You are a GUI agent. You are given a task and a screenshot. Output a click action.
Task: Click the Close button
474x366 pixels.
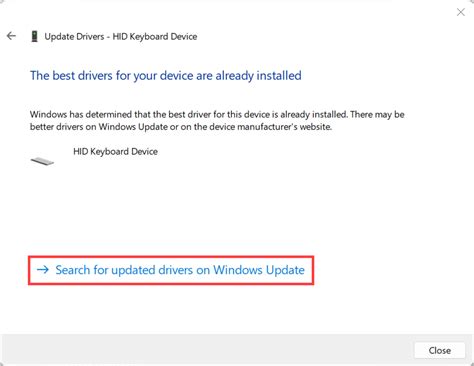[x=439, y=350]
